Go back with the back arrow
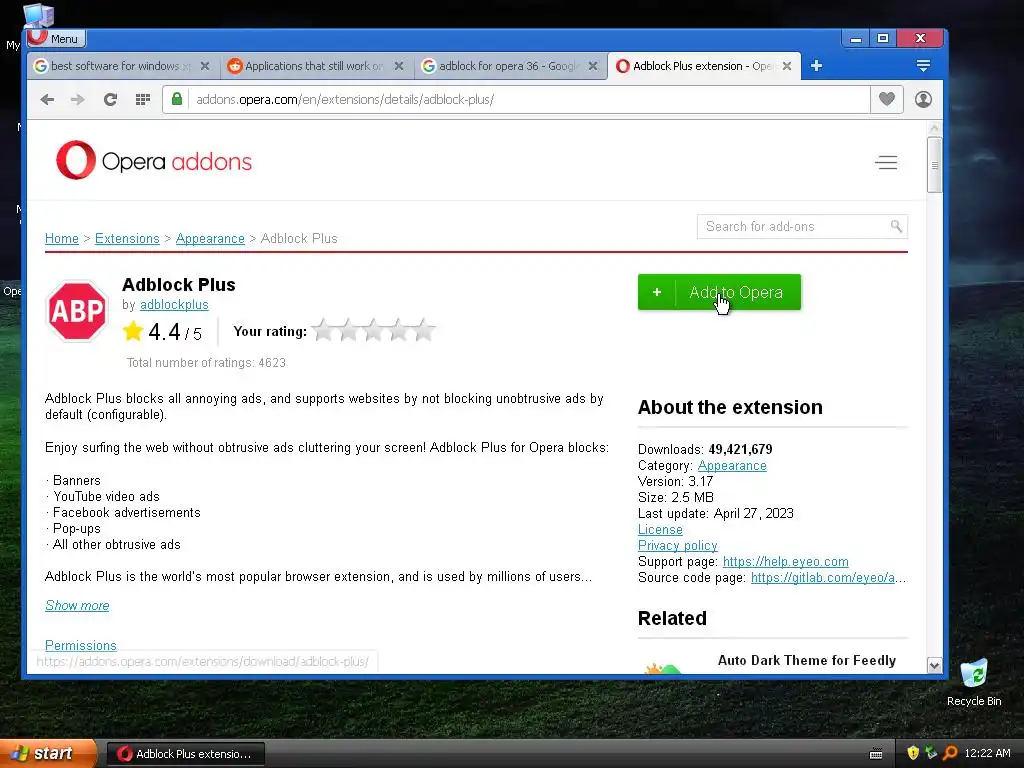The height and width of the screenshot is (768, 1024). tap(47, 99)
